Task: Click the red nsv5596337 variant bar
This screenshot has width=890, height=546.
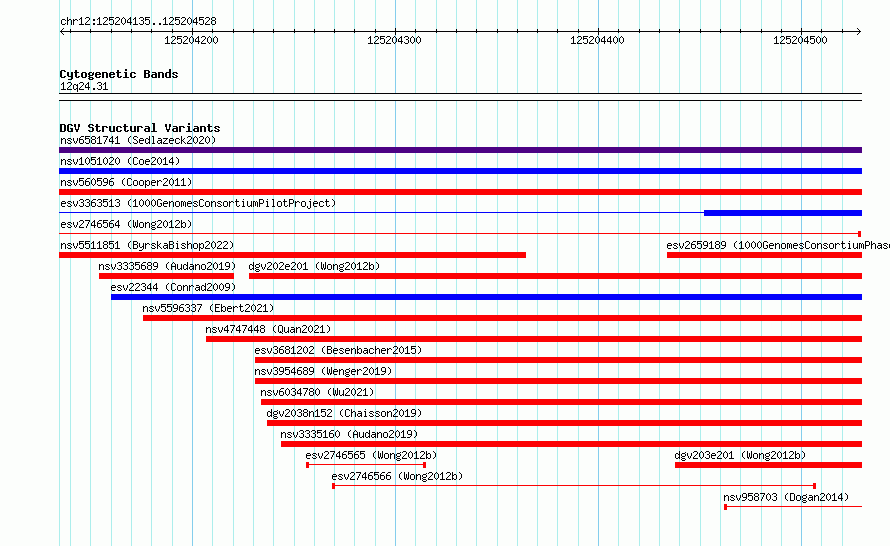Action: tap(502, 318)
